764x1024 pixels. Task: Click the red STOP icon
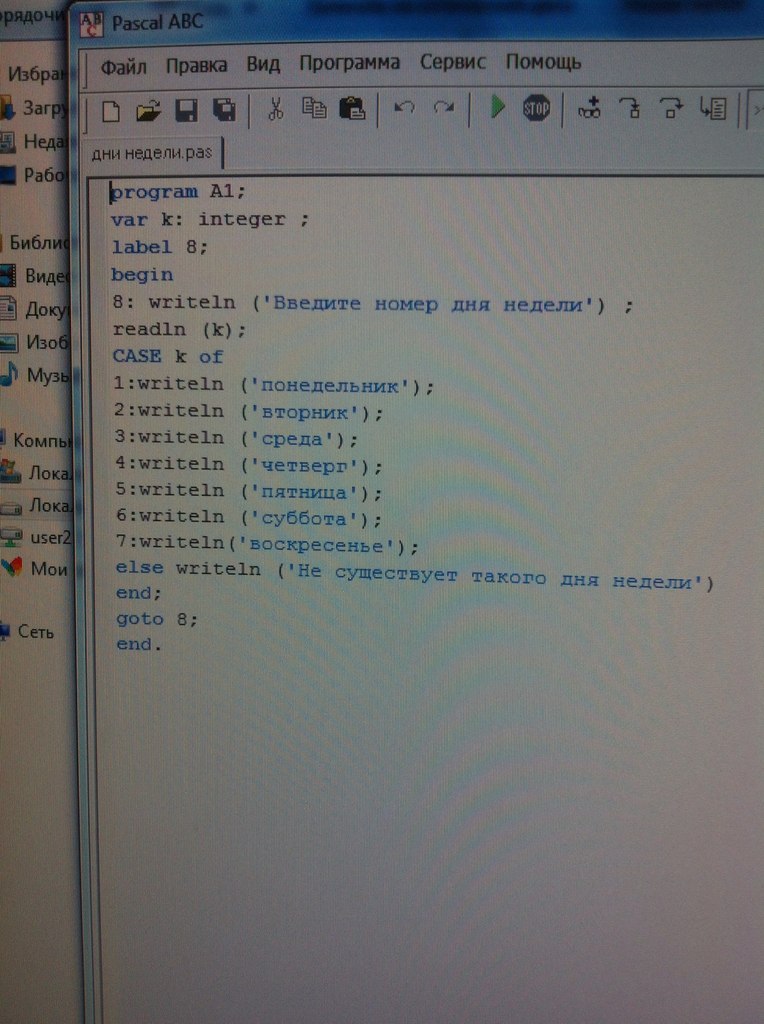(536, 108)
